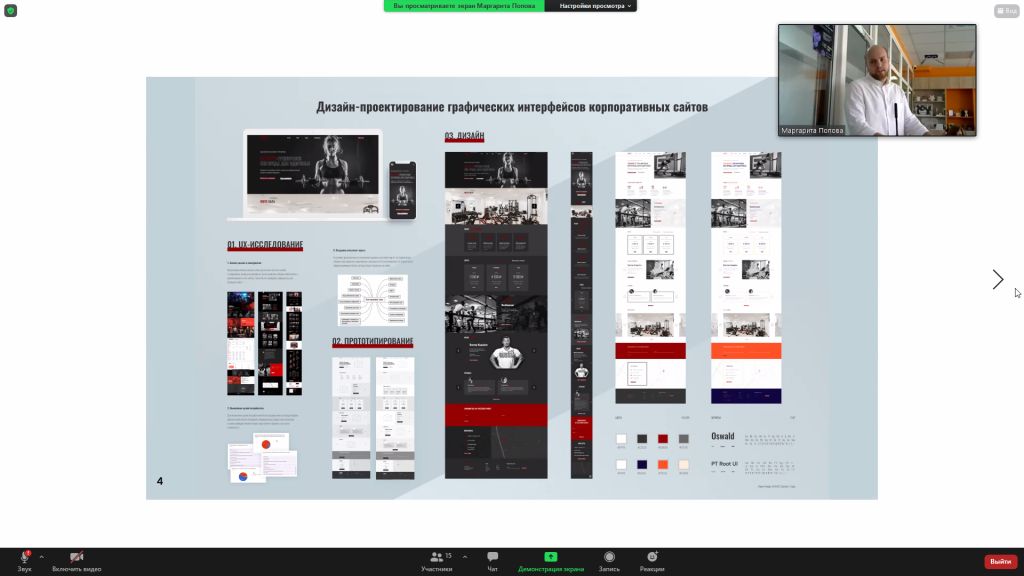Click the microphone audio icon
This screenshot has height=576, width=1024.
coord(24,556)
